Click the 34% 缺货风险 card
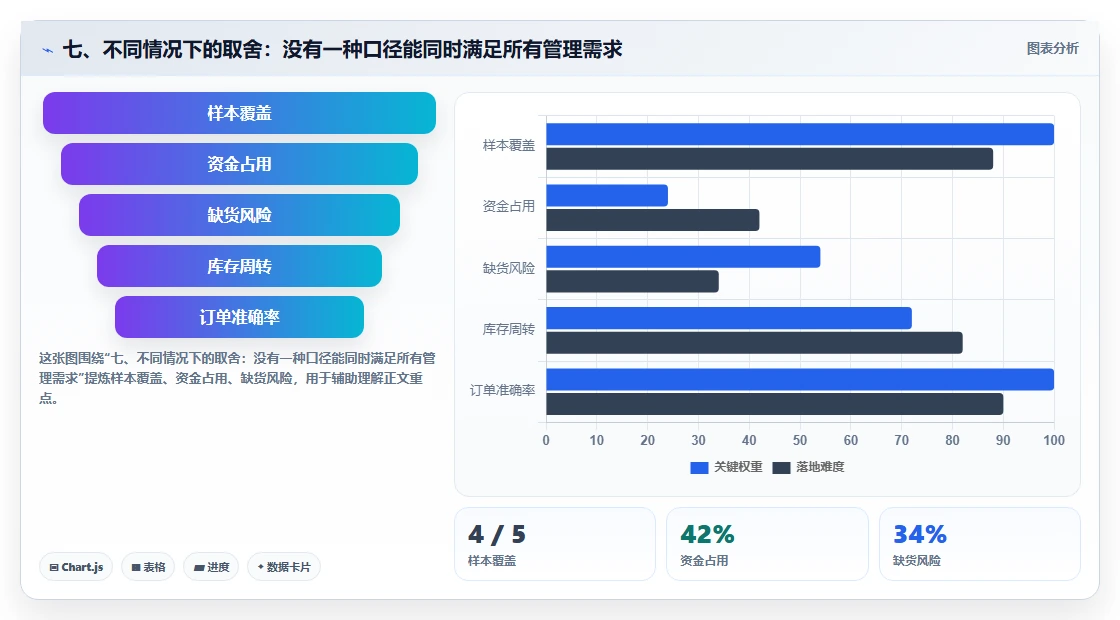 click(x=979, y=544)
